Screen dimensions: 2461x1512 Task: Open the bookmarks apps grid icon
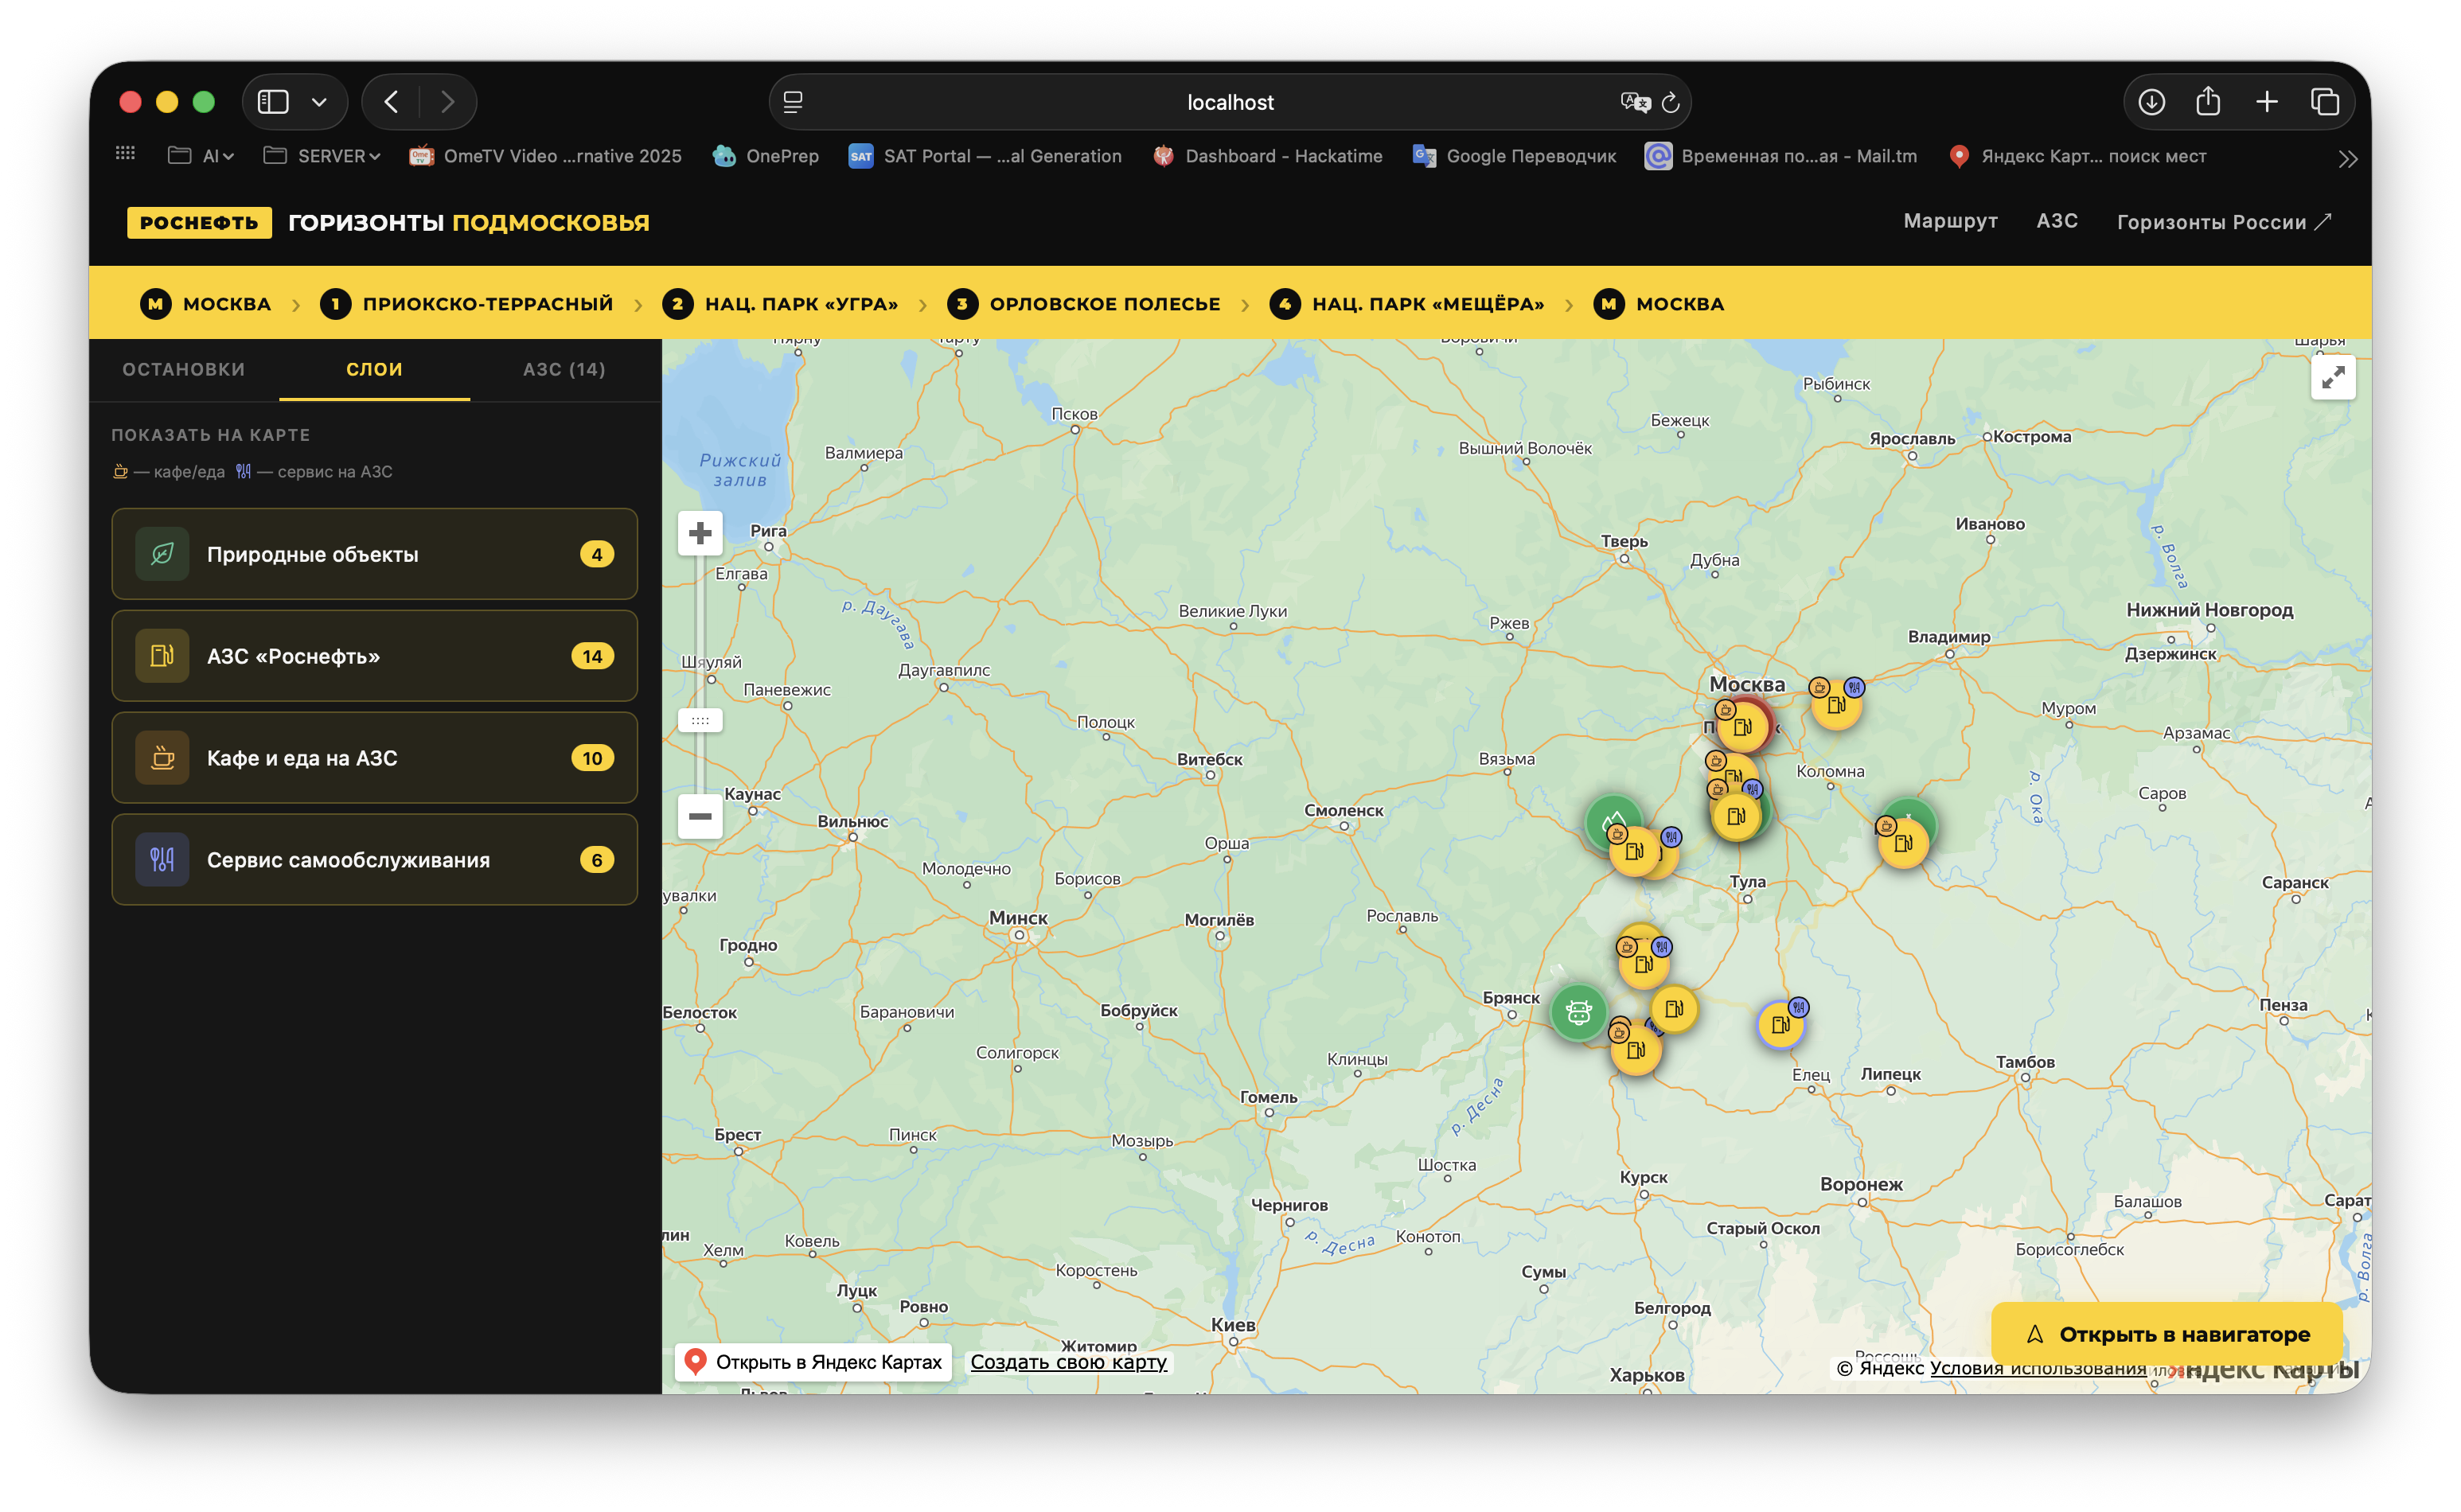tap(125, 153)
